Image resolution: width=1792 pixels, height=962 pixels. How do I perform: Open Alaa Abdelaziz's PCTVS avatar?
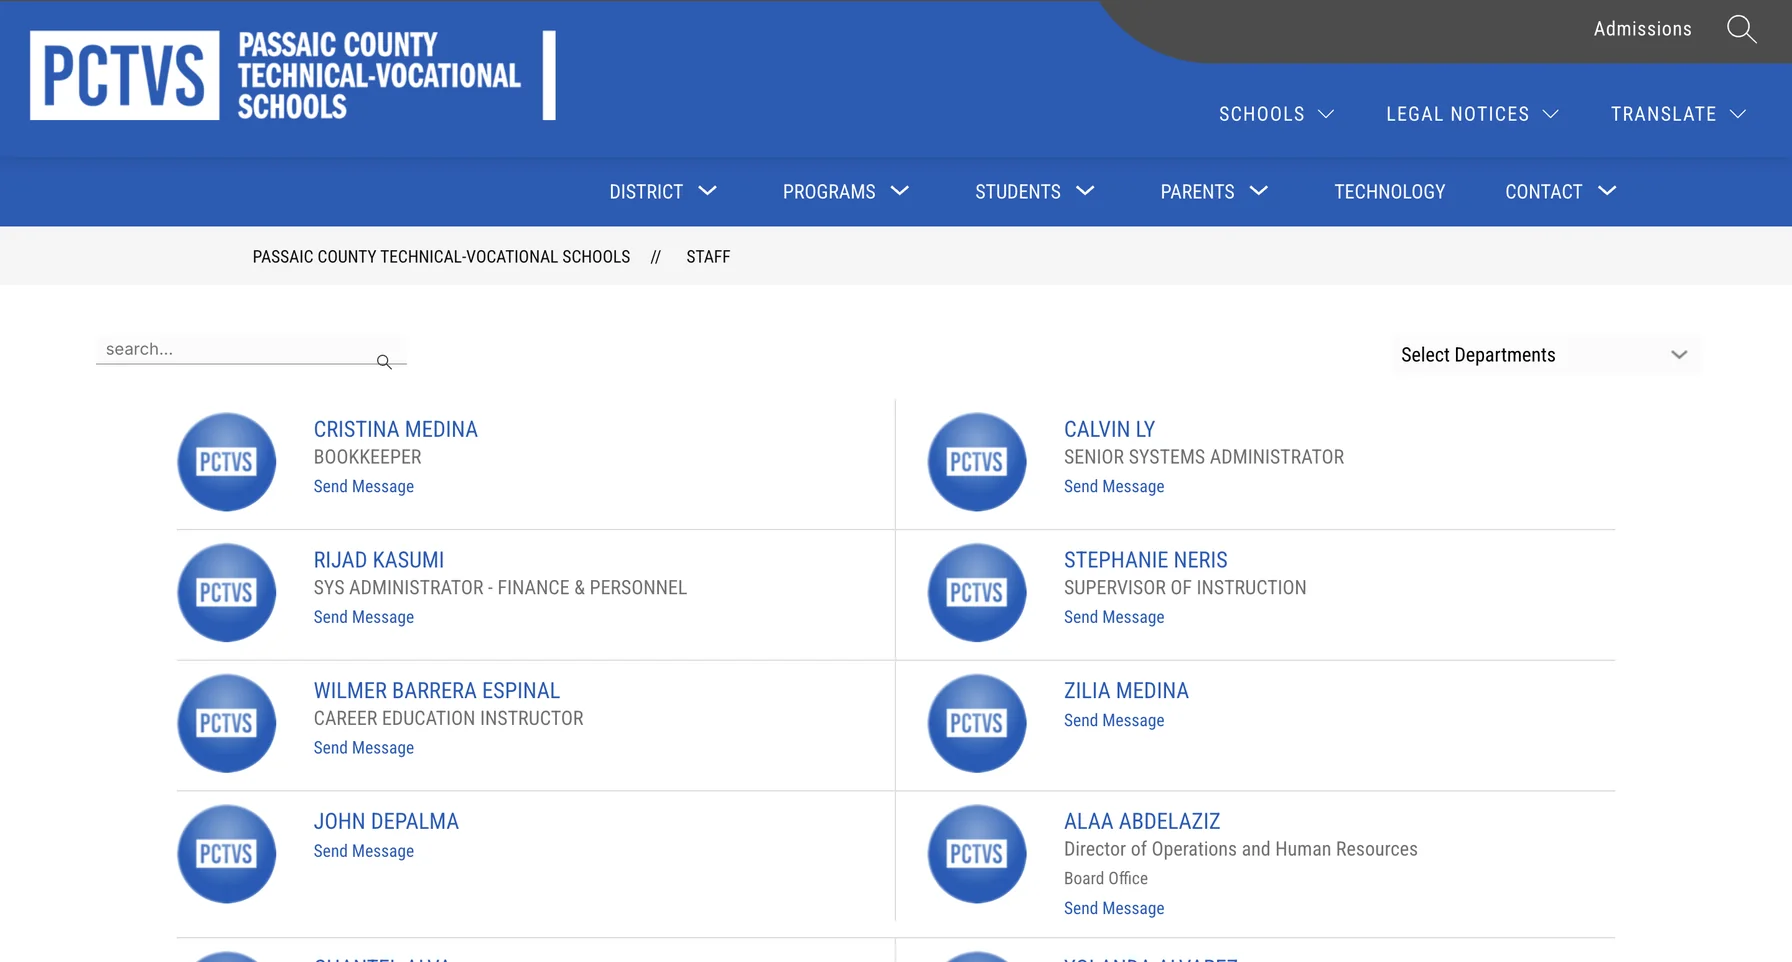pyautogui.click(x=977, y=854)
